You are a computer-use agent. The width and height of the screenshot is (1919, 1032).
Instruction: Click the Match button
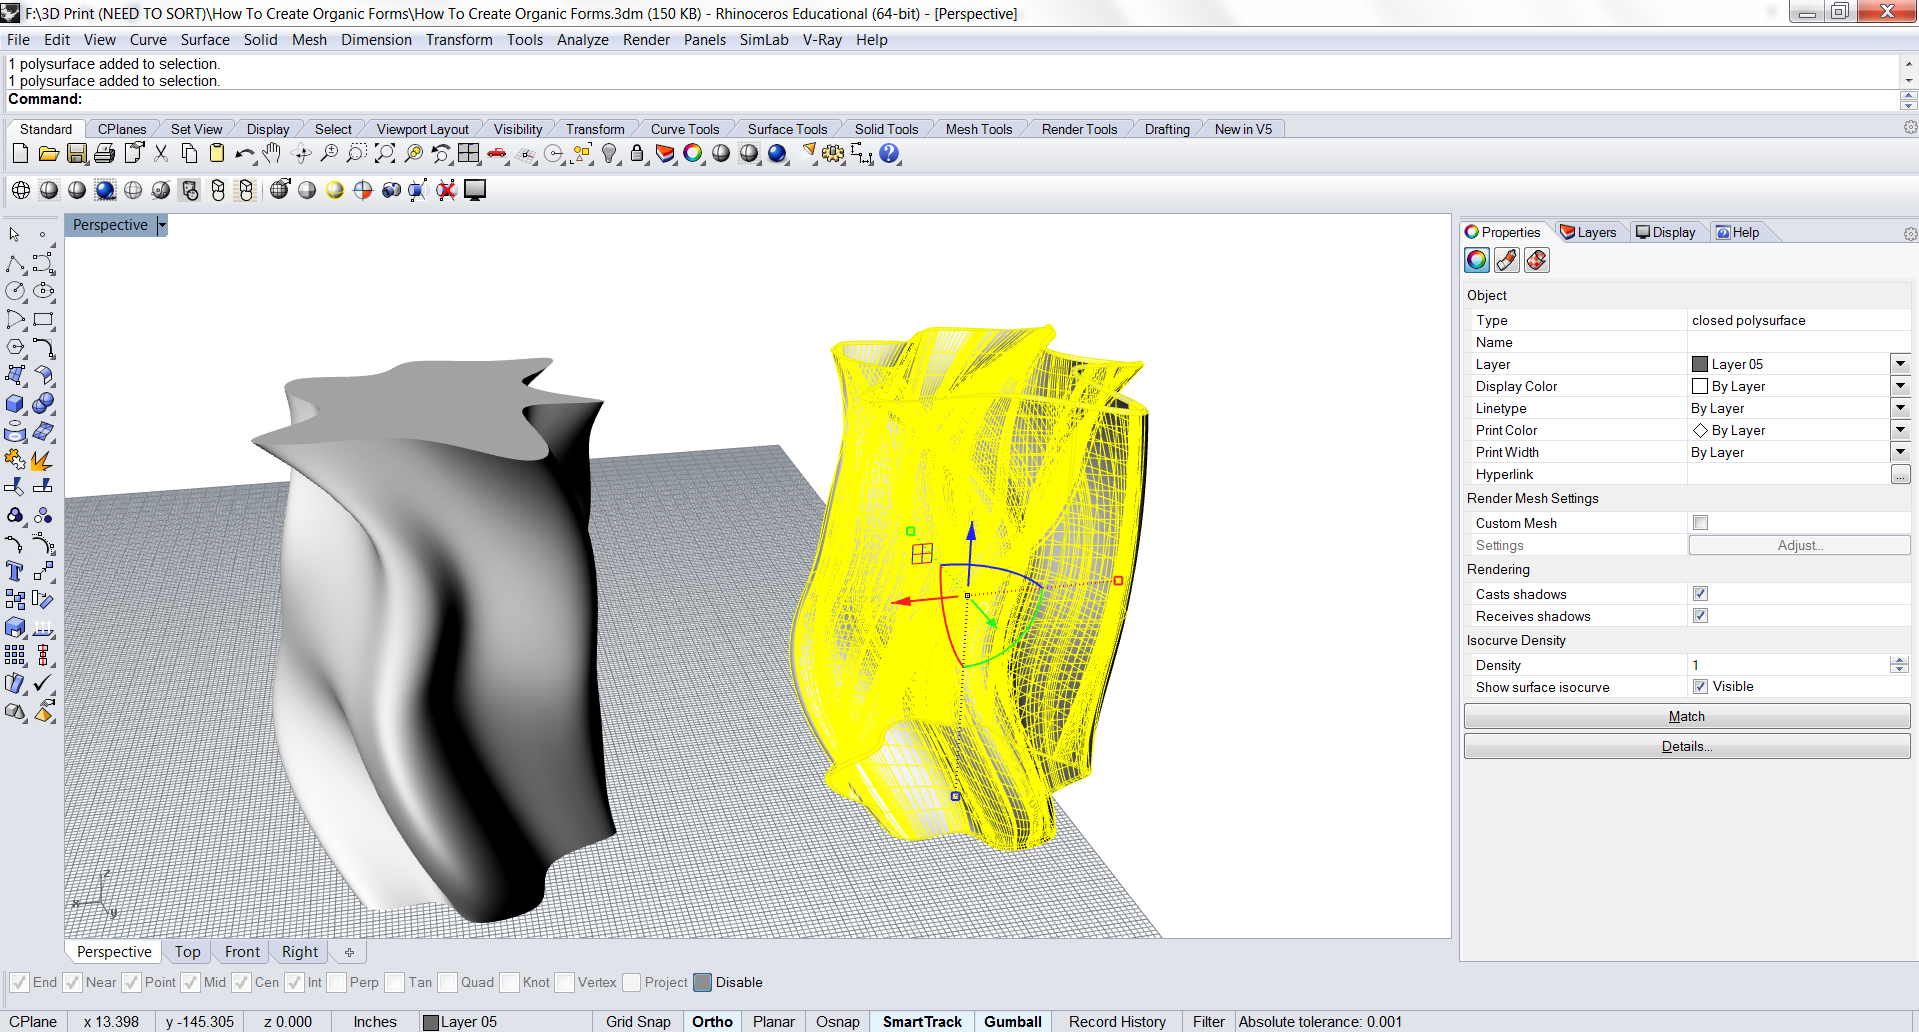[x=1687, y=716]
